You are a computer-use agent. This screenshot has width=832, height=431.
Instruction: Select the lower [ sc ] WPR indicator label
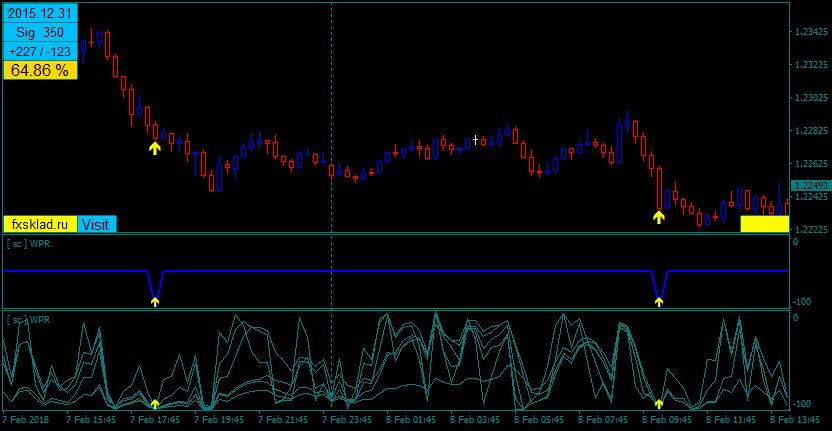pos(28,319)
